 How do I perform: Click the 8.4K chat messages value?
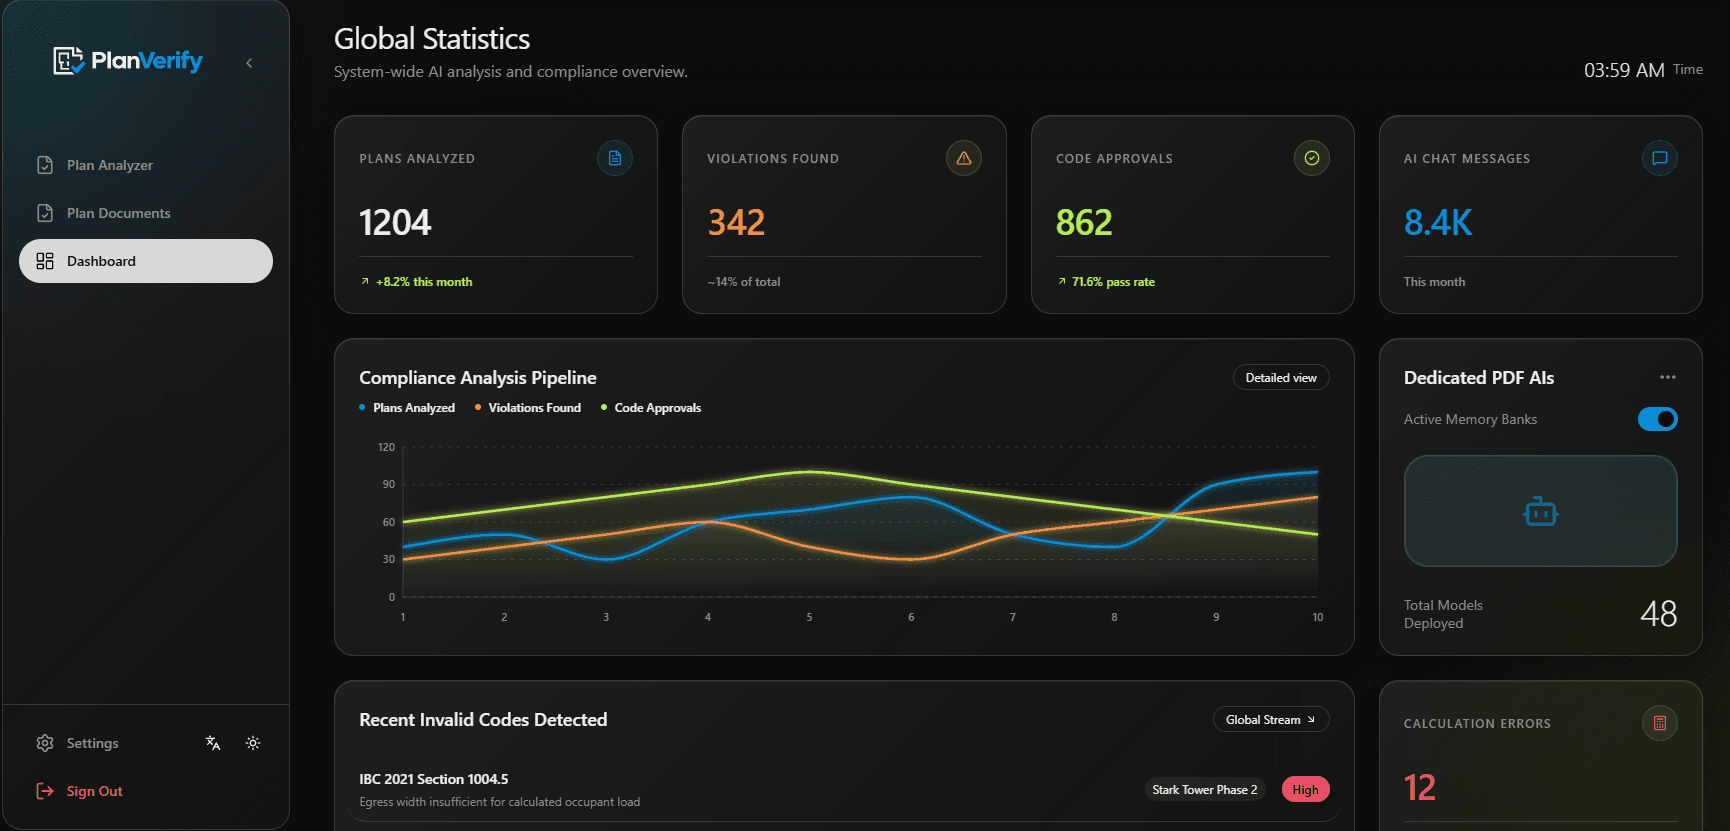click(x=1438, y=222)
